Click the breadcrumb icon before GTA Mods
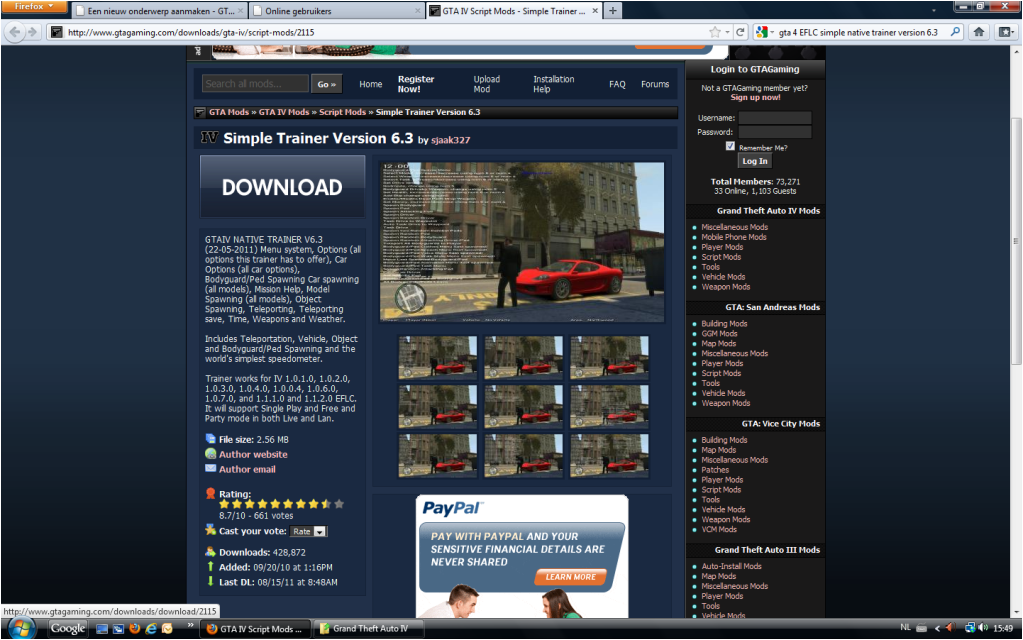The image size is (1023, 640). click(200, 112)
